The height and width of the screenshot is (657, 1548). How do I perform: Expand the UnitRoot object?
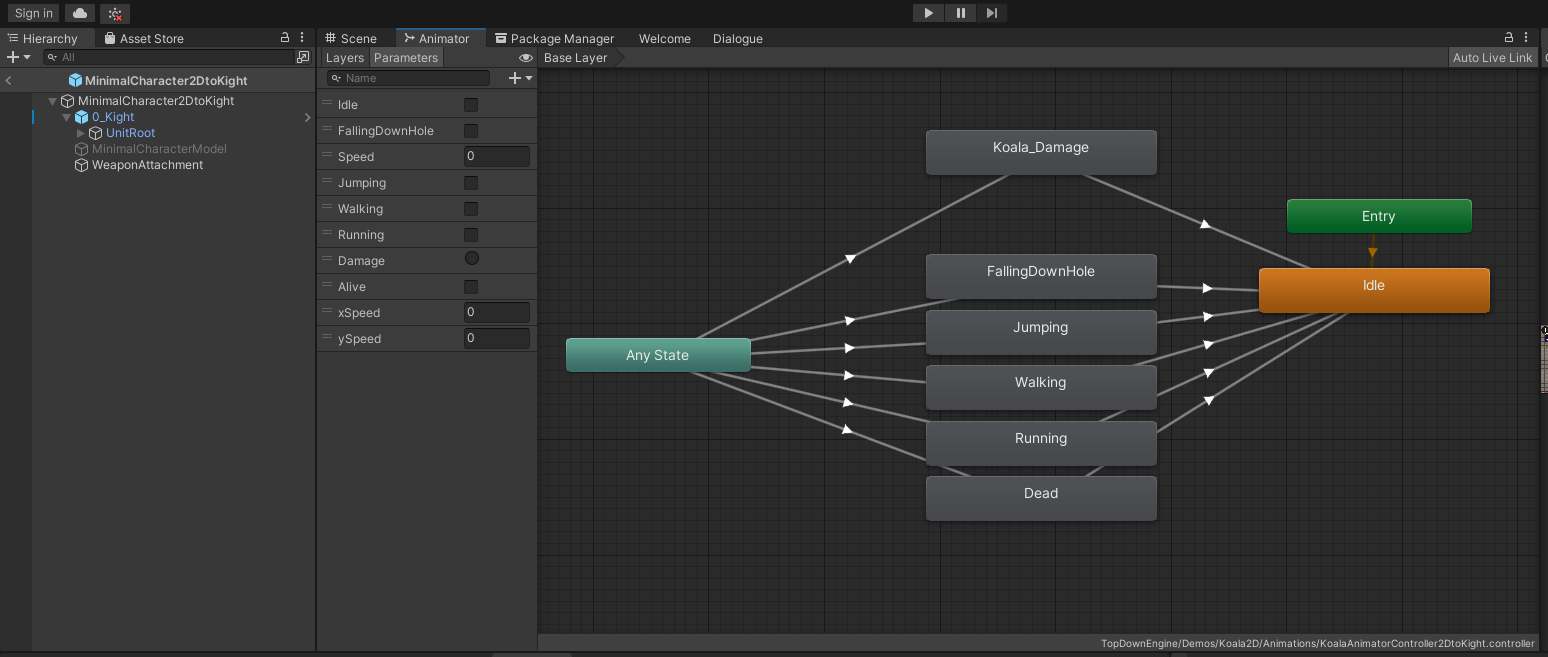(81, 133)
